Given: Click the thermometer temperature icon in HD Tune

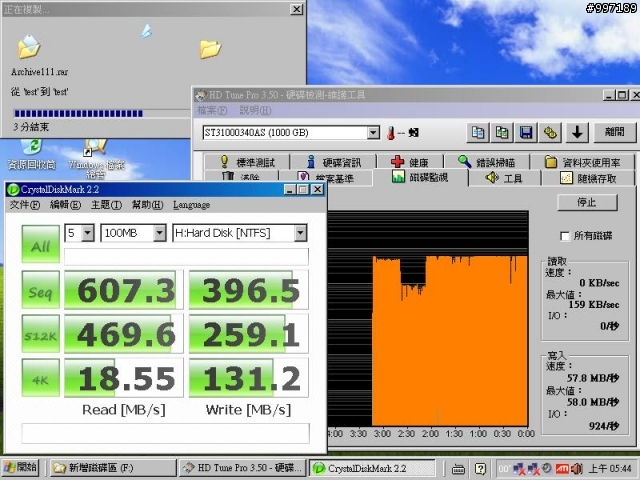Looking at the screenshot, I should [391, 133].
